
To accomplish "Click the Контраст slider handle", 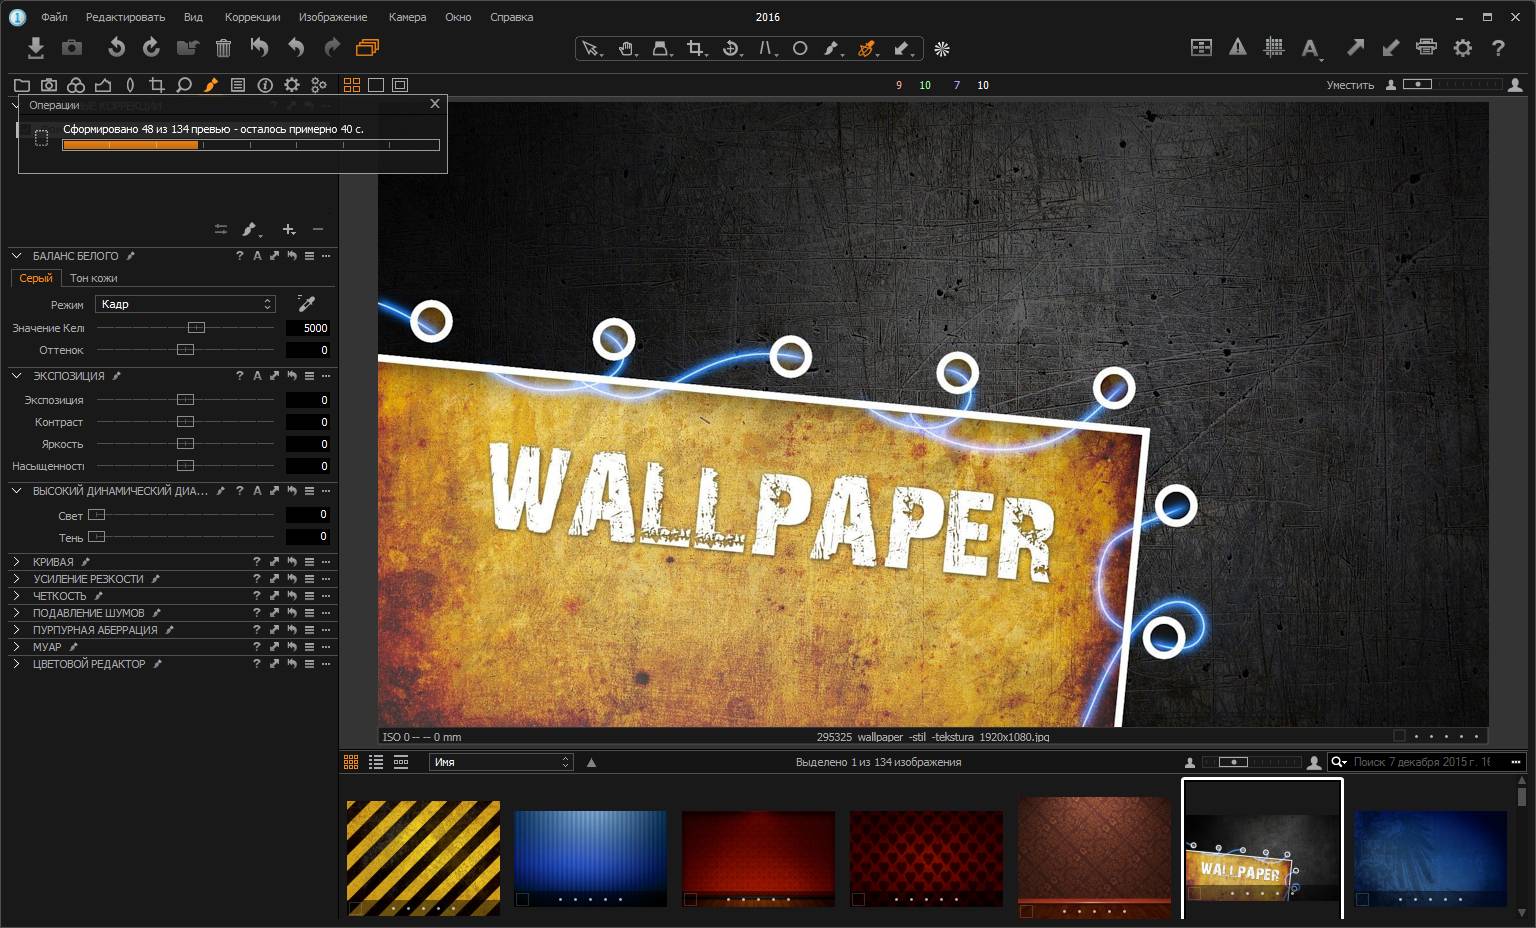I will (185, 422).
